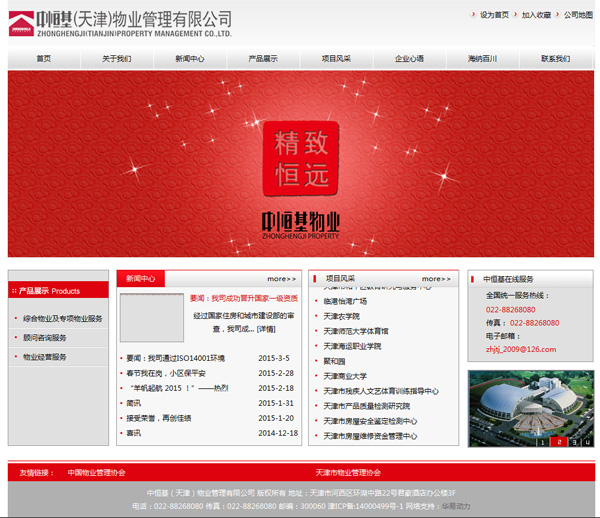This screenshot has height=518, width=600.
Task: Click 加入收藏 link at top
Action: tap(536, 15)
